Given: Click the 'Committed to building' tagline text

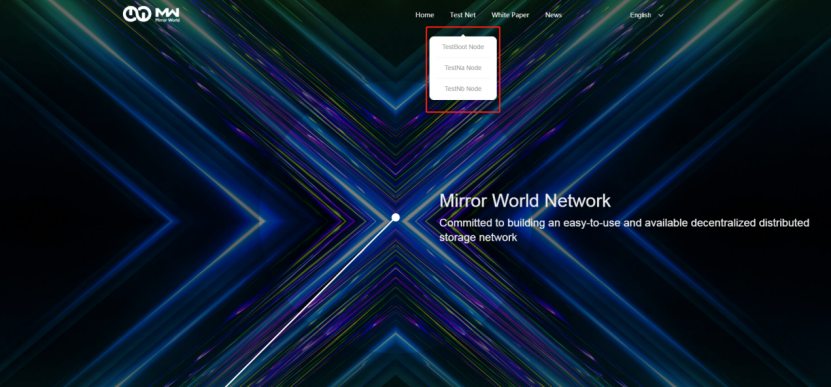Looking at the screenshot, I should tap(624, 230).
